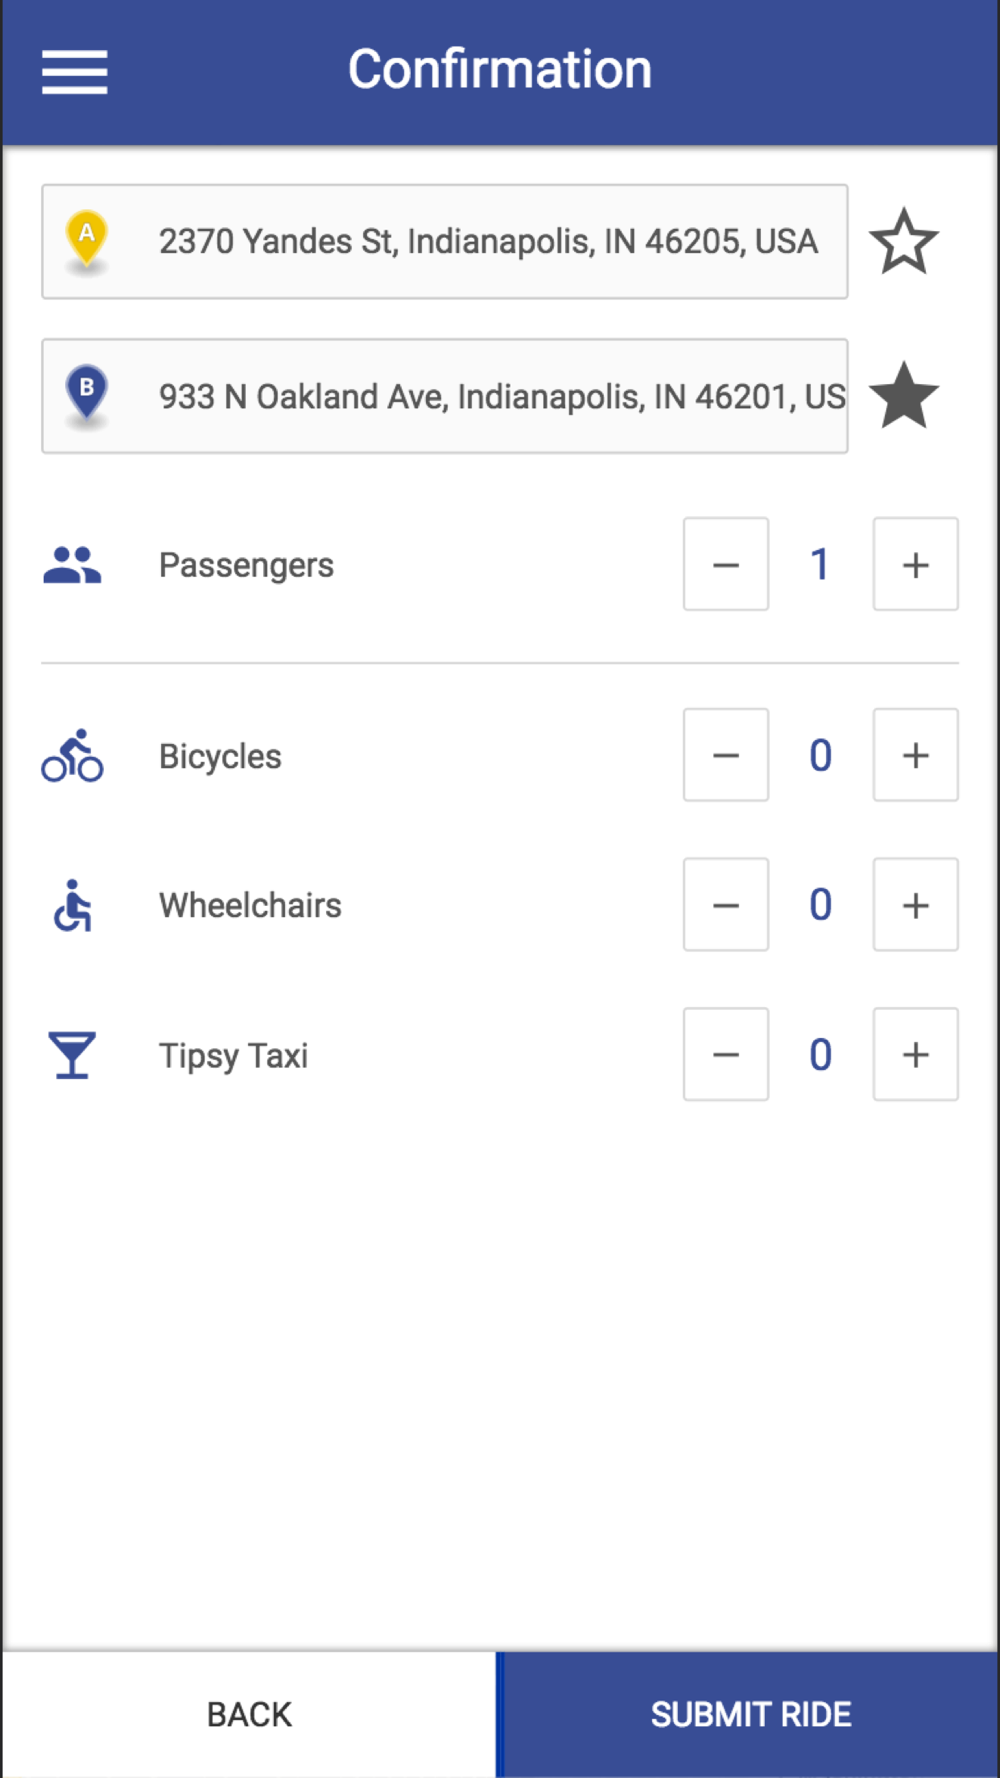This screenshot has width=1000, height=1778.
Task: Click the blue destination pin B icon
Action: [87, 394]
